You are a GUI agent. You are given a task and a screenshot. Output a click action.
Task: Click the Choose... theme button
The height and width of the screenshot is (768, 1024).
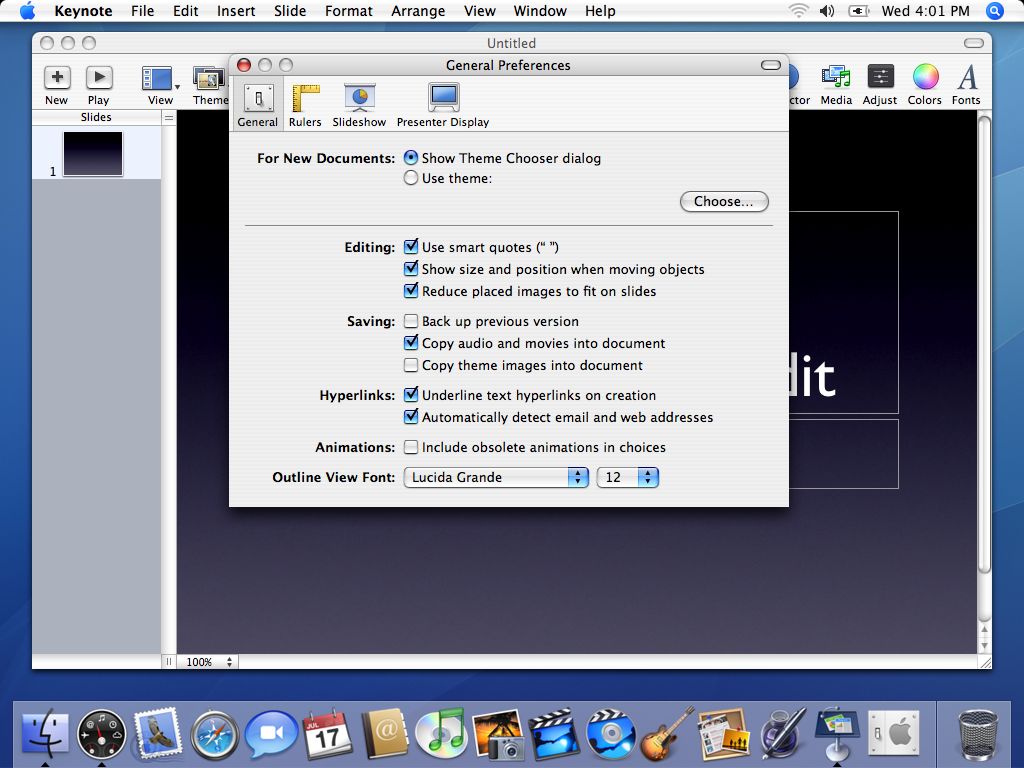(724, 201)
